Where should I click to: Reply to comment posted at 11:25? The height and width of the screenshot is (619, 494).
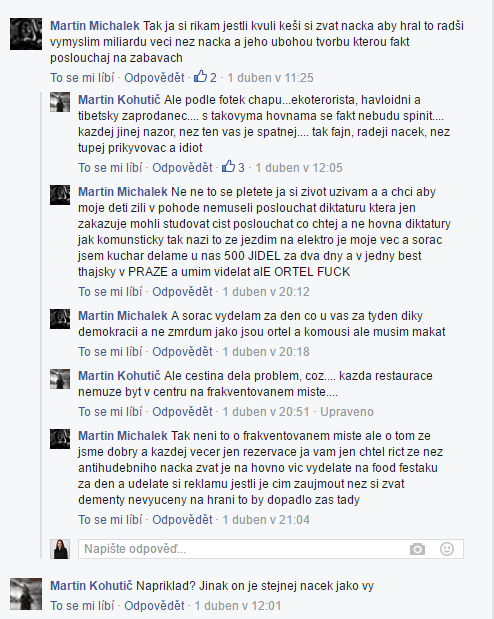click(x=154, y=77)
